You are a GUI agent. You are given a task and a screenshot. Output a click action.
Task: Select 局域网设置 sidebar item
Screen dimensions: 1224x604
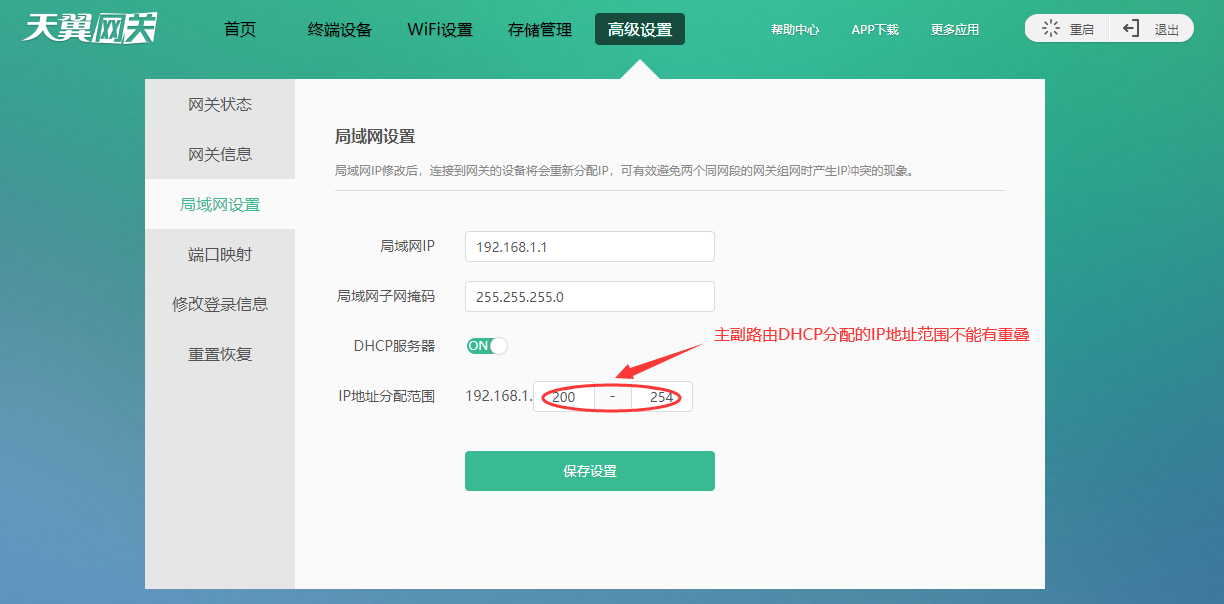pyautogui.click(x=219, y=203)
